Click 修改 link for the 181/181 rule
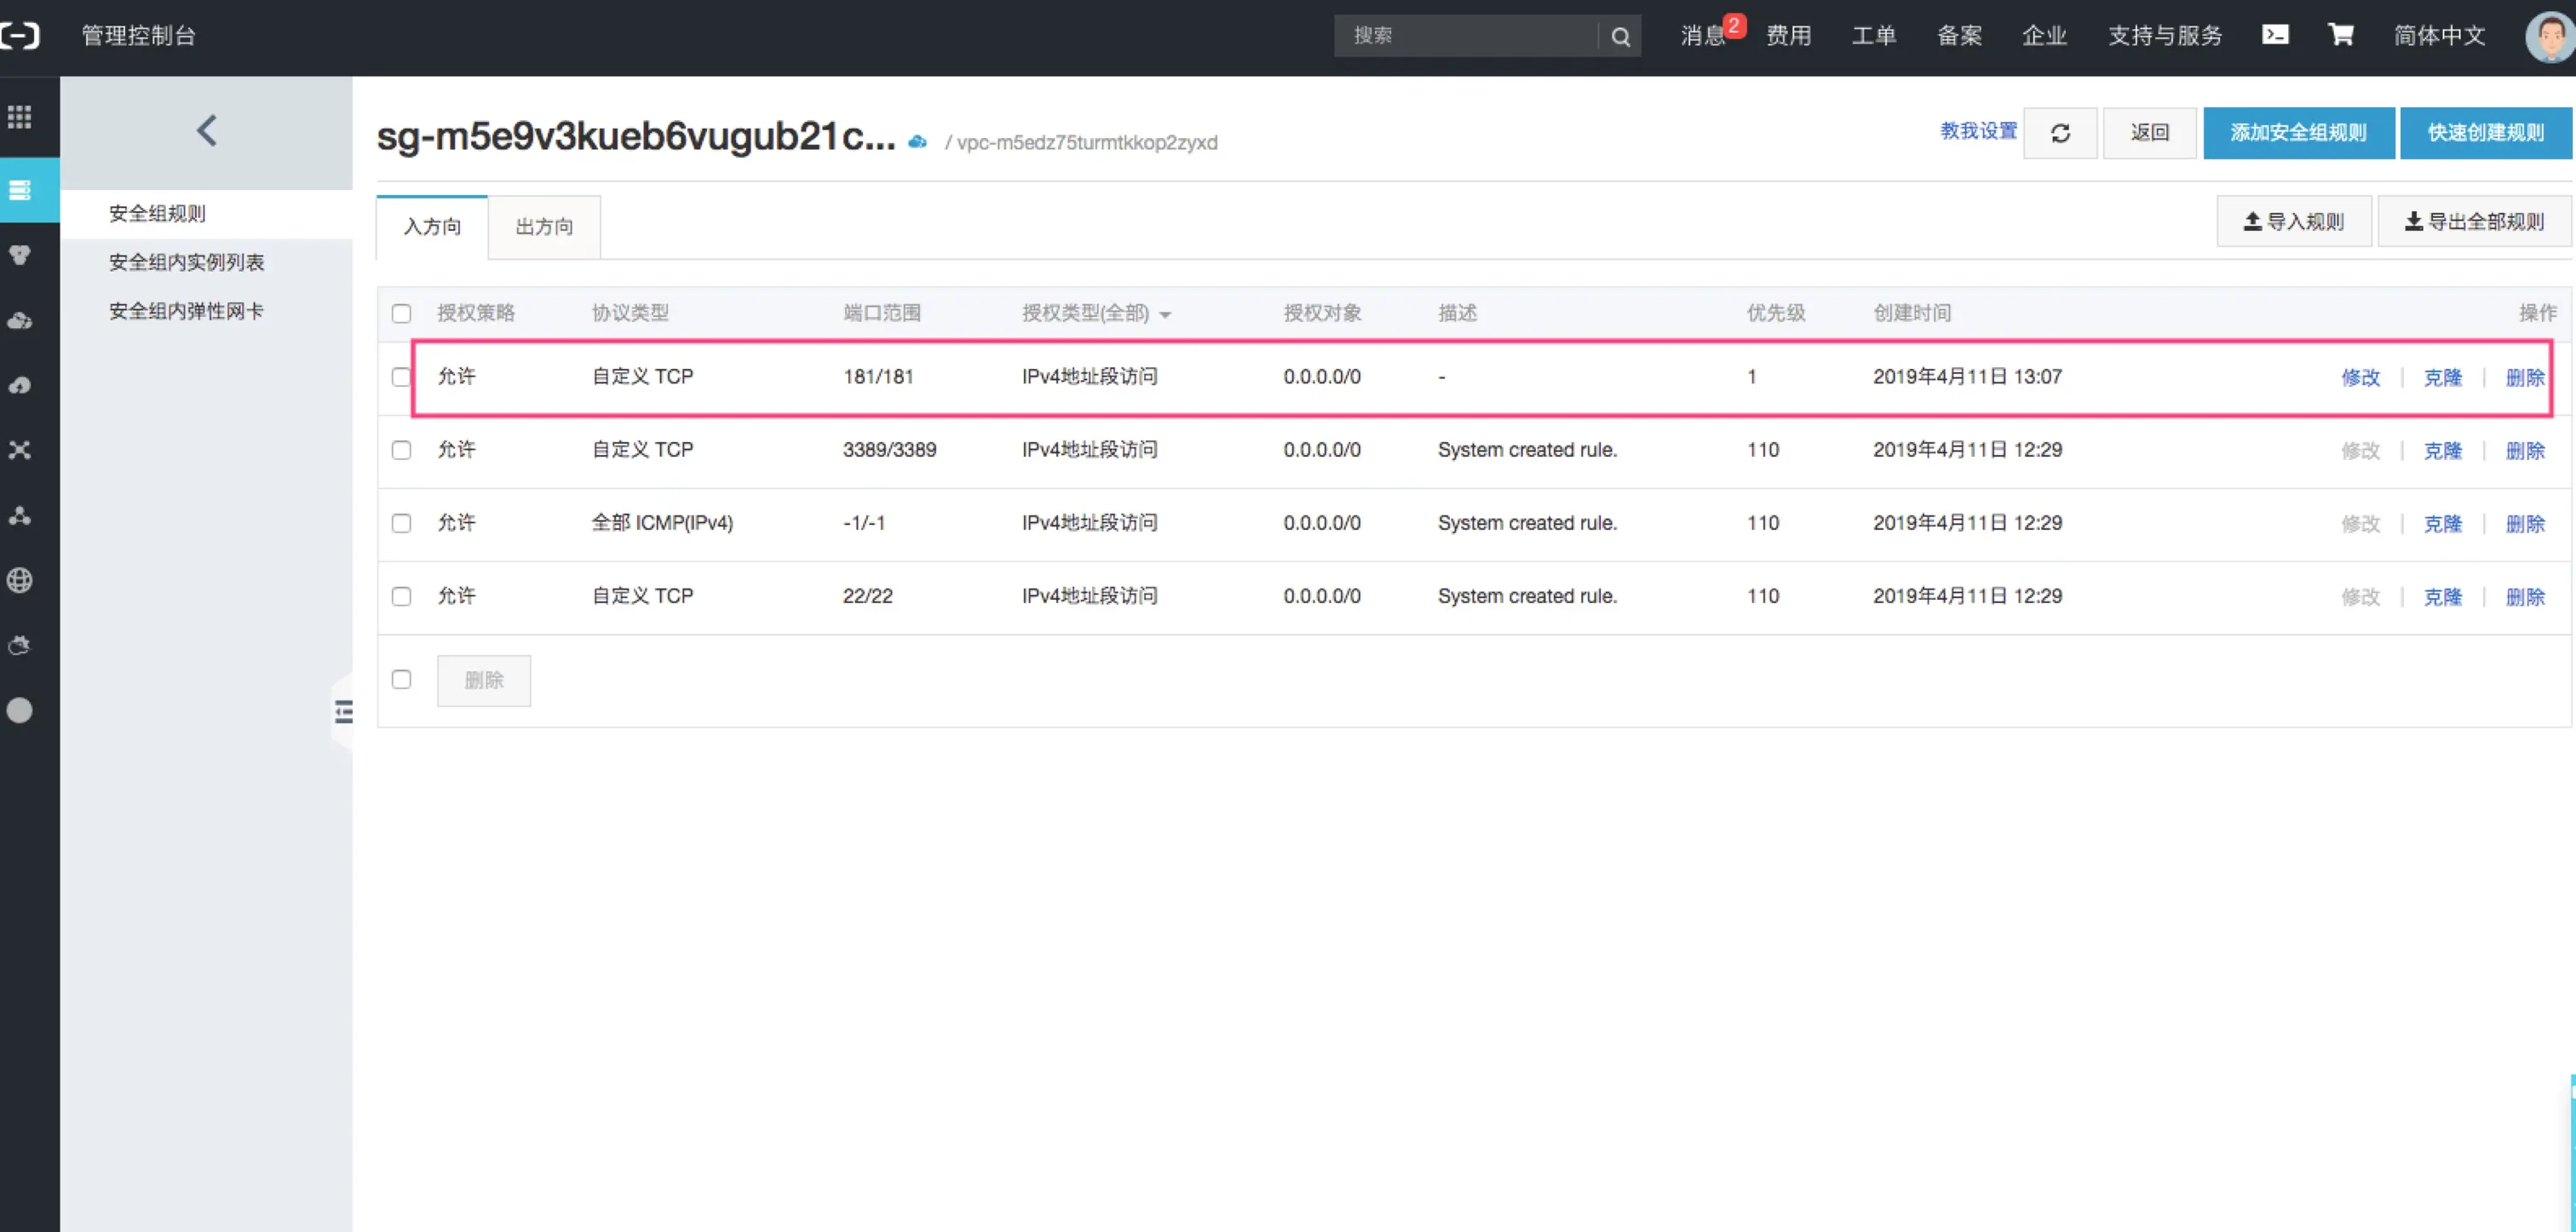The width and height of the screenshot is (2576, 1232). (2360, 378)
